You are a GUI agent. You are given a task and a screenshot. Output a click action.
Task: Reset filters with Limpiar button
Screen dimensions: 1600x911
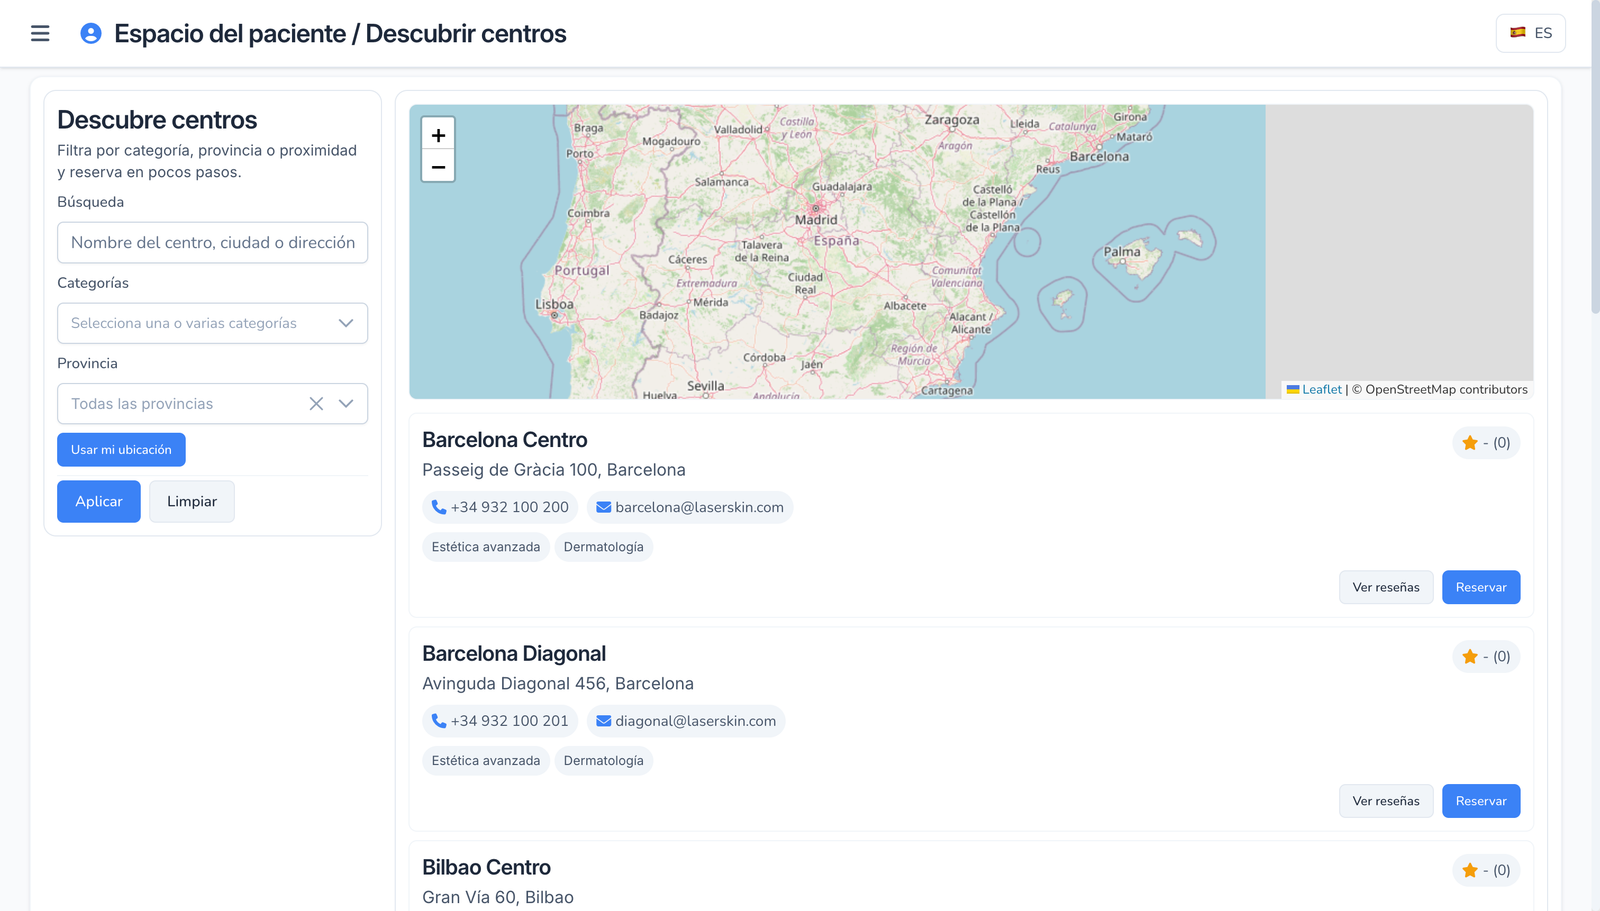pos(192,502)
